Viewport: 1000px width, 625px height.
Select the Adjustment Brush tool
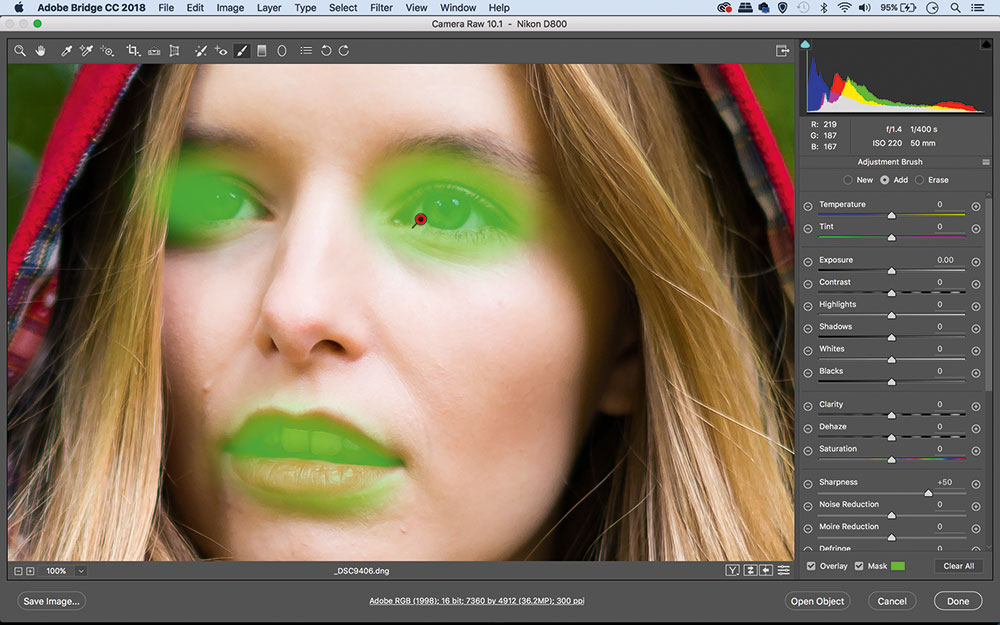click(x=242, y=50)
